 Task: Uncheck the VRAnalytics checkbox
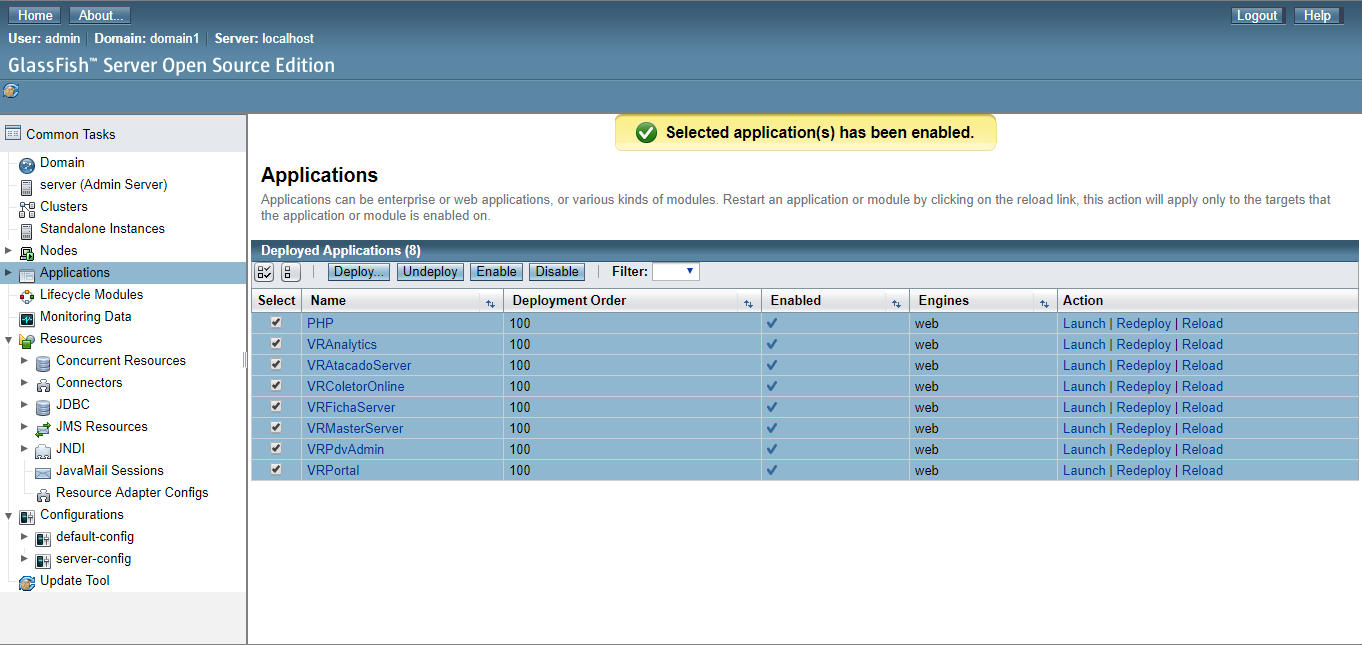(x=276, y=343)
